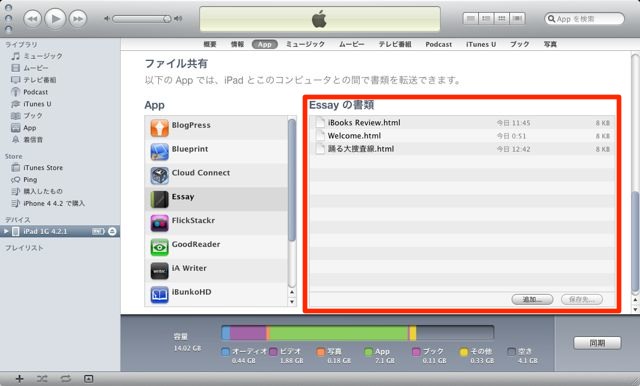Switch to album list view
The image size is (640, 386).
point(486,19)
